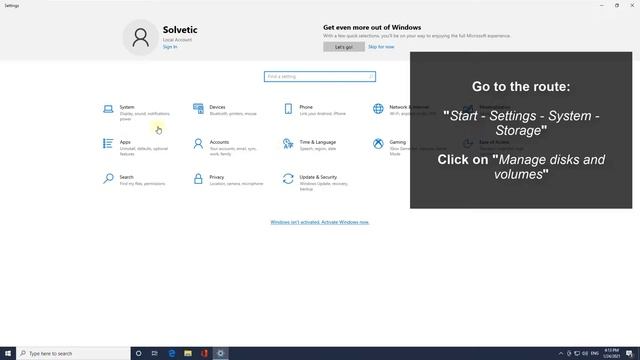Image resolution: width=640 pixels, height=360 pixels.
Task: Click the Let's go button
Action: pos(344,47)
